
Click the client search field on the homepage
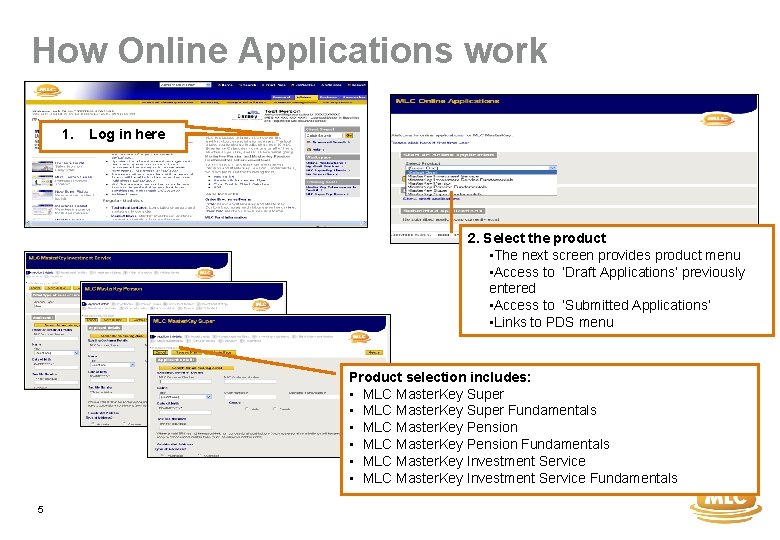pyautogui.click(x=324, y=136)
